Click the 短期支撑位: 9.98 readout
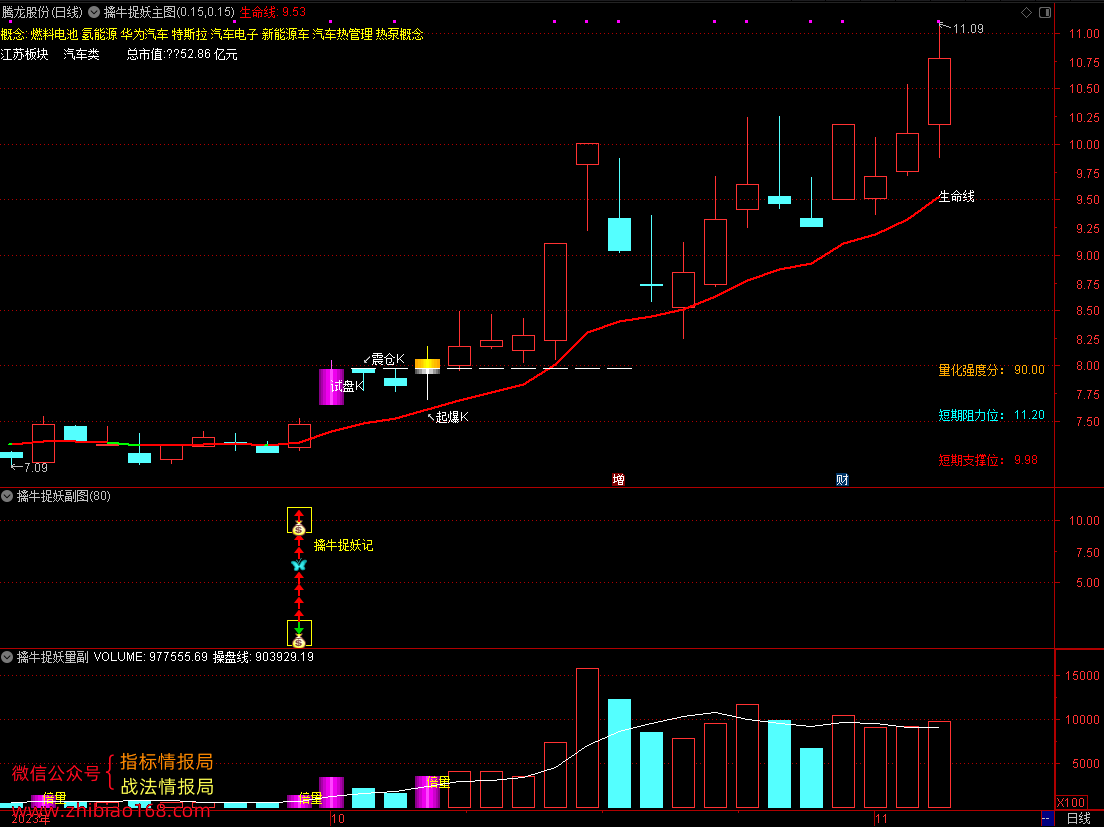1104x827 pixels. coord(988,460)
